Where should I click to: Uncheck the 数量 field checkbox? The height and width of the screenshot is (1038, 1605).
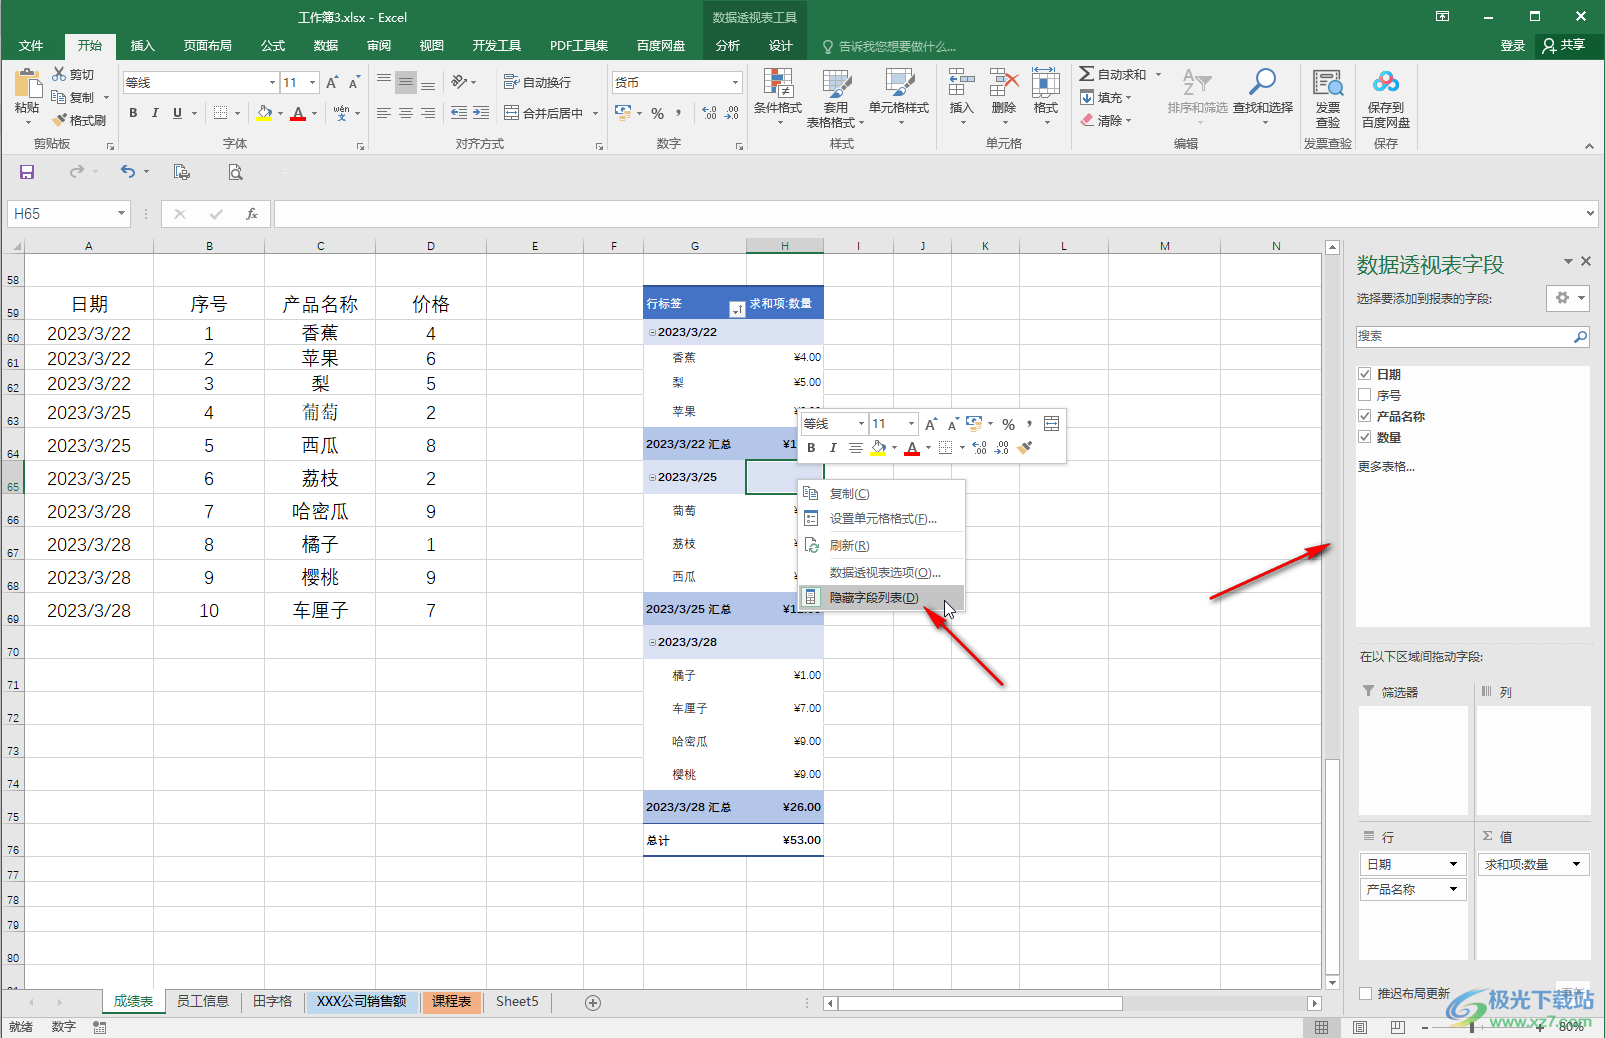pyautogui.click(x=1365, y=437)
